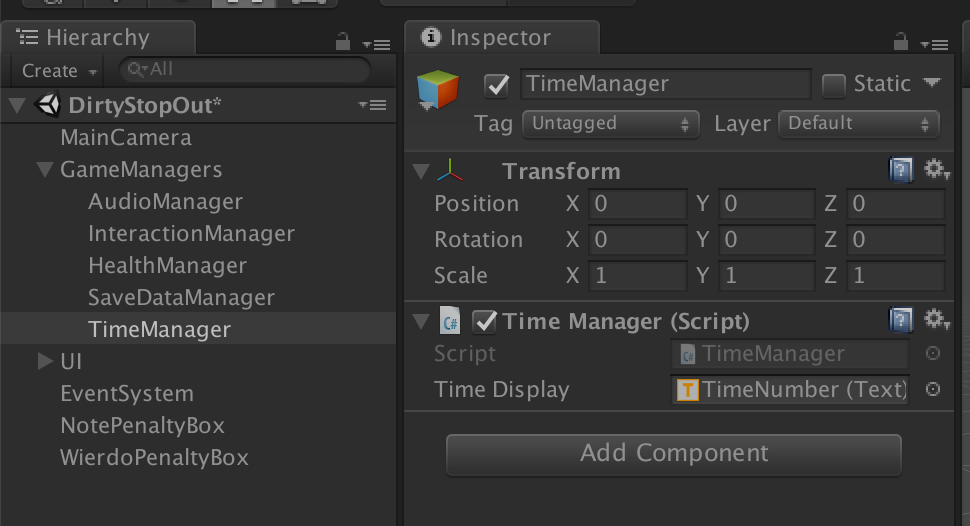The image size is (970, 526).
Task: Click the GameObject cube icon in Inspector
Action: pos(438,91)
